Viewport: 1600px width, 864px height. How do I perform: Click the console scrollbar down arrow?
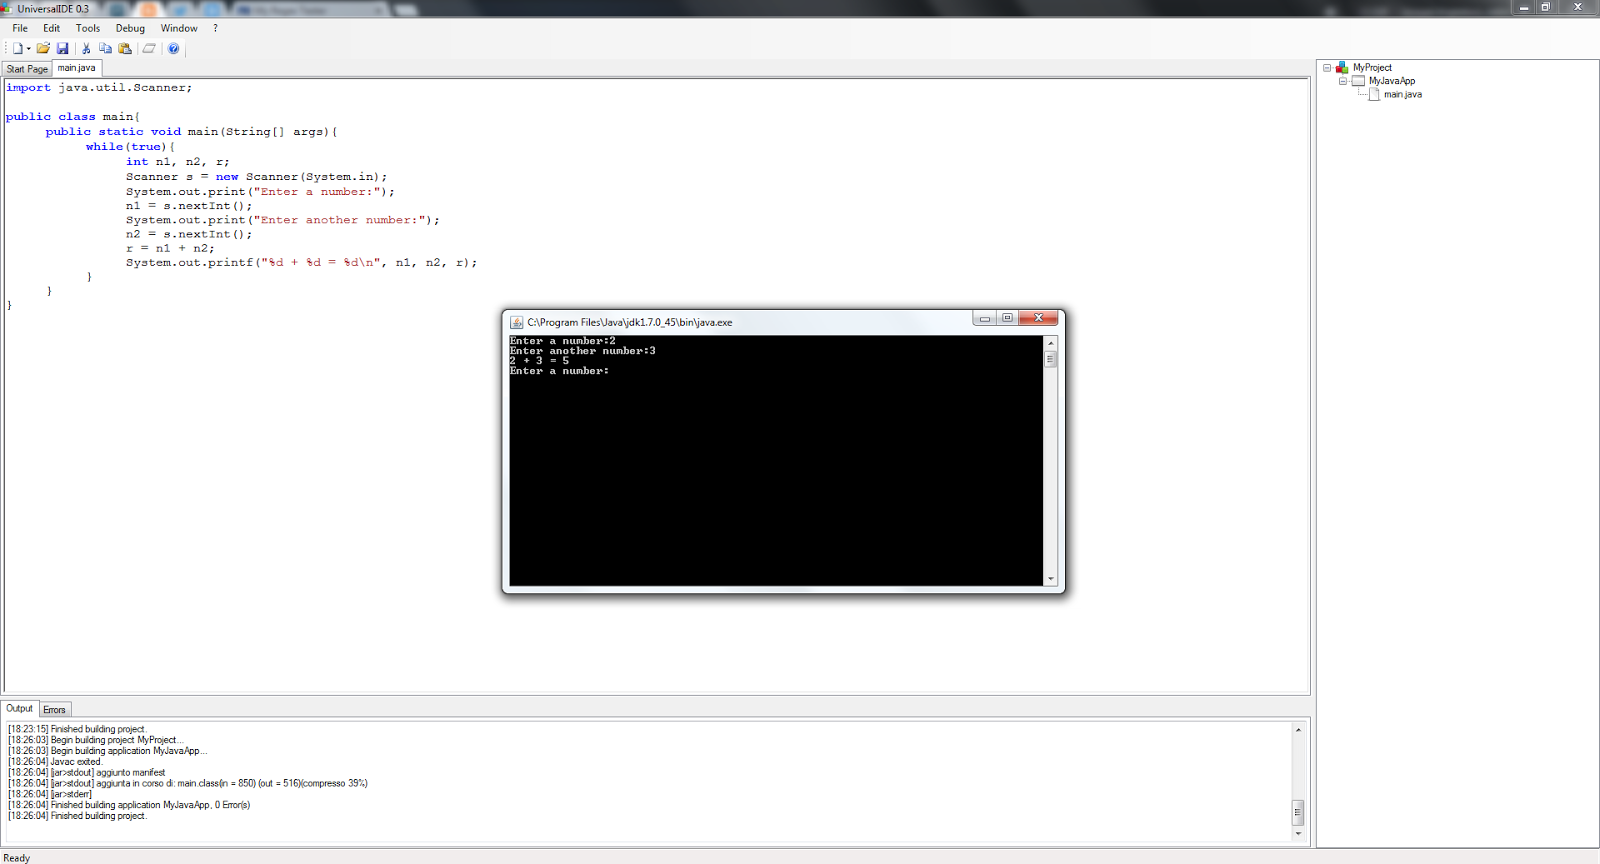tap(1050, 579)
